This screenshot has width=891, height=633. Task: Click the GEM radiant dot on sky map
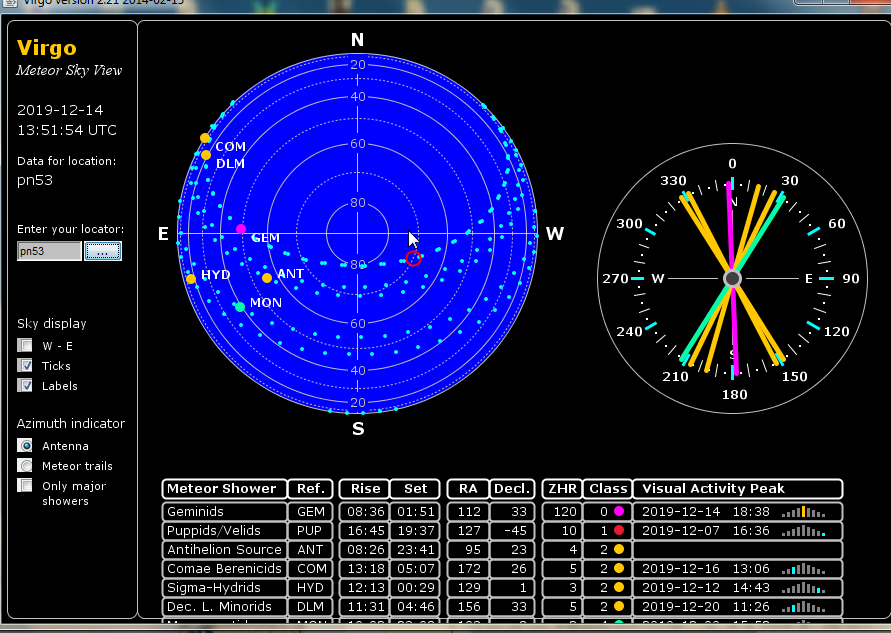[x=241, y=229]
